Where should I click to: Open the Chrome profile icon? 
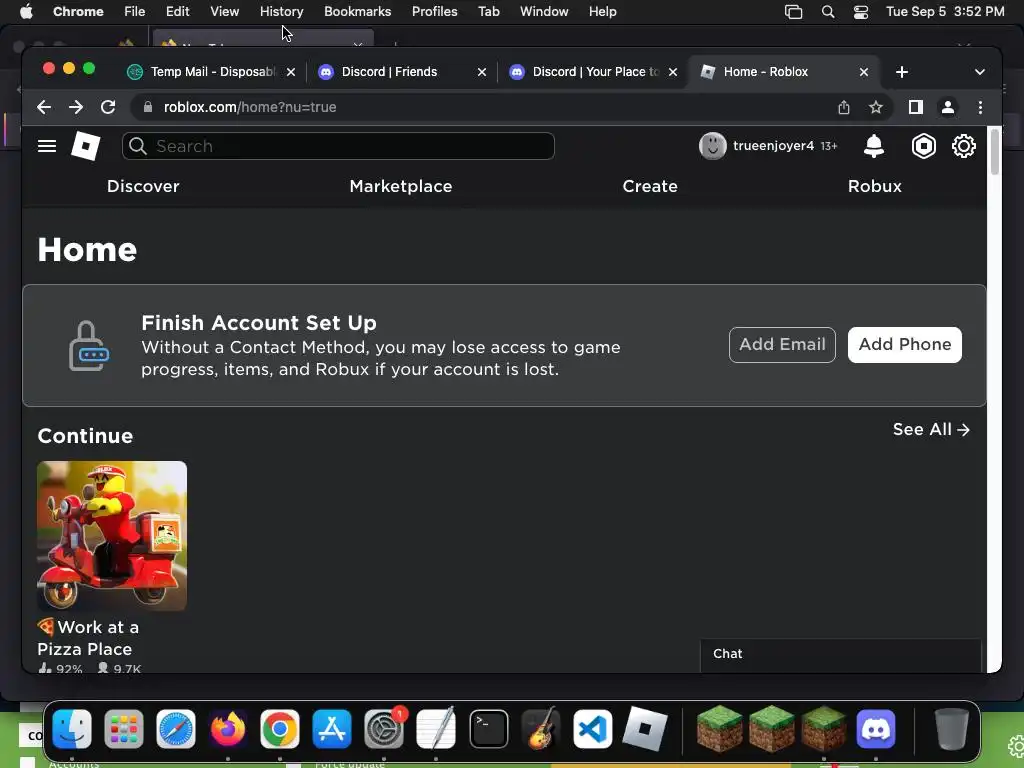pyautogui.click(x=948, y=107)
